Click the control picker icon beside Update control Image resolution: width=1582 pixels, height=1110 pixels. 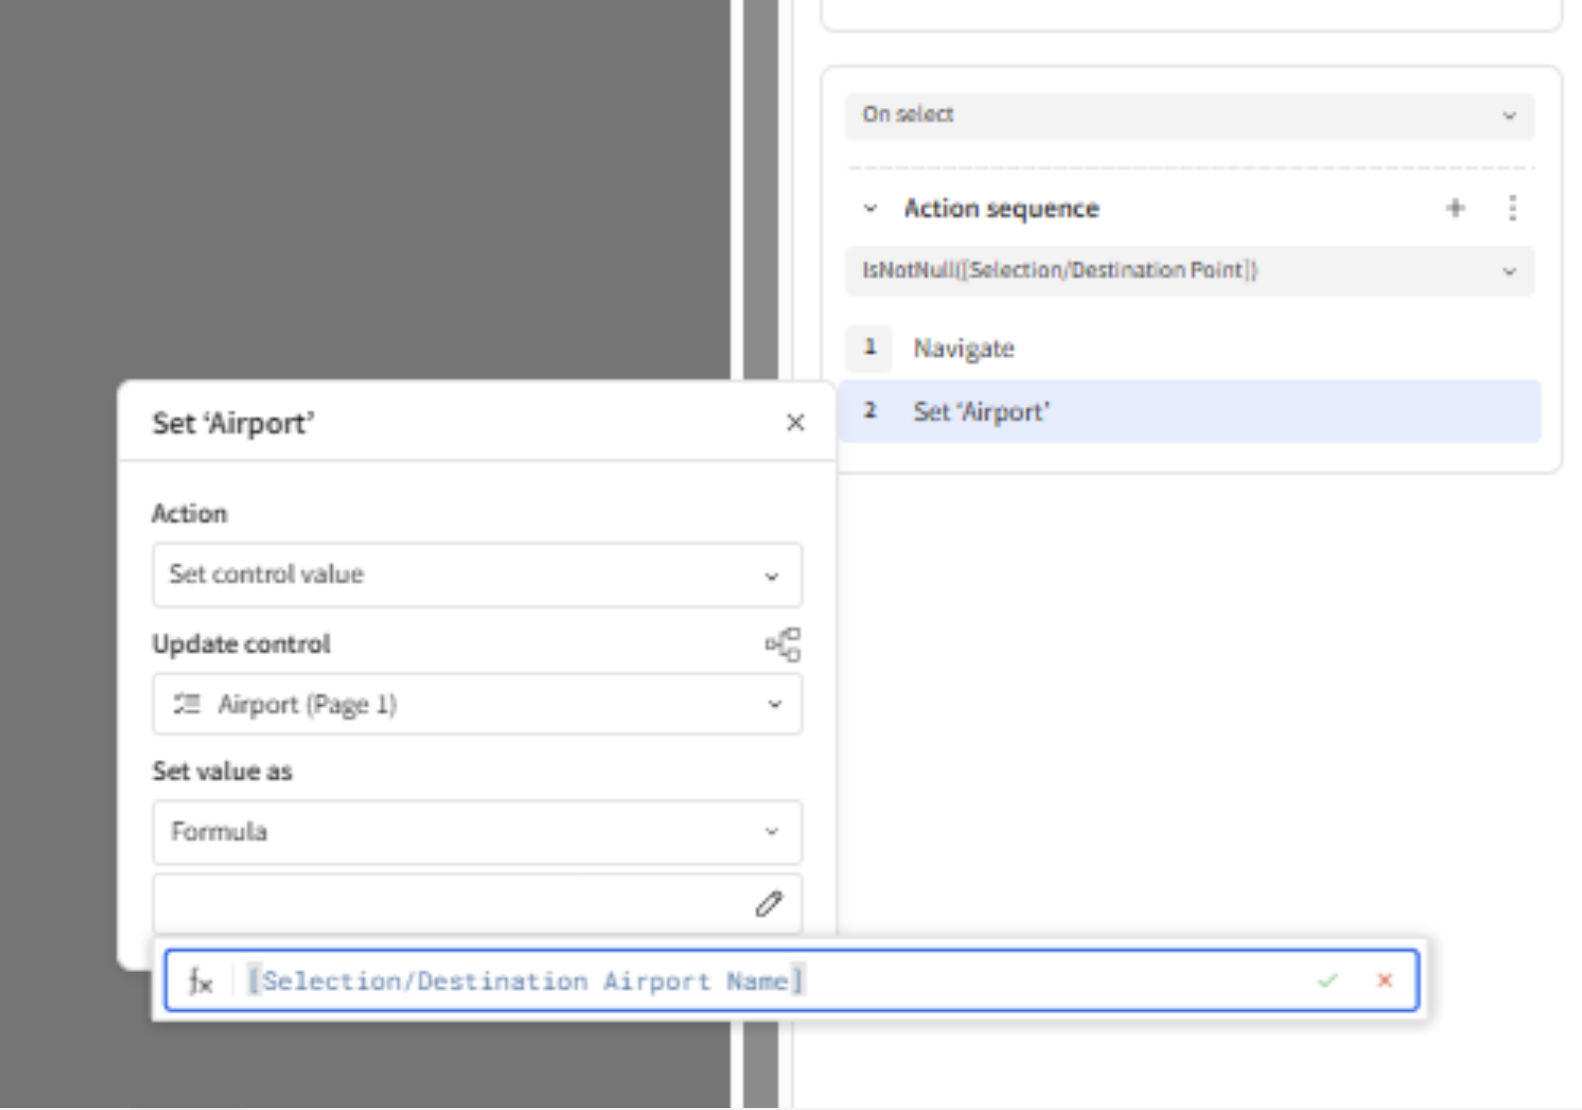point(783,645)
